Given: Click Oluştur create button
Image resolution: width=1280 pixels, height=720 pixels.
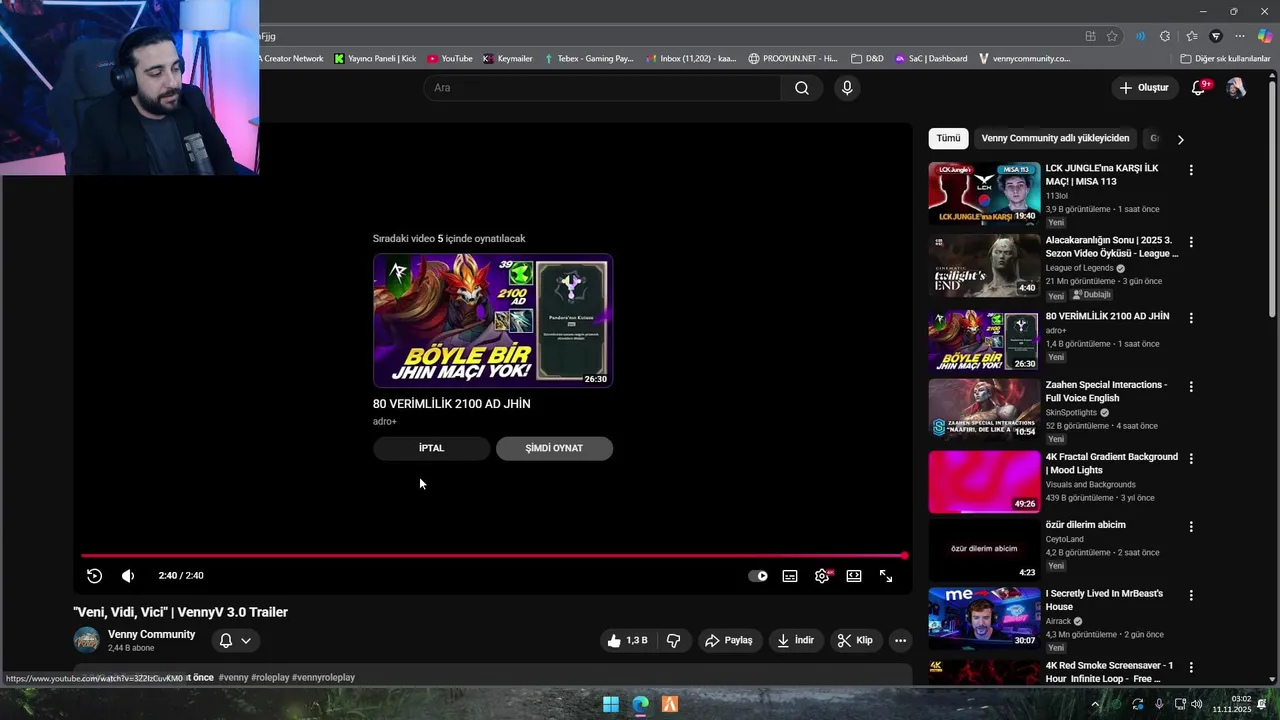Looking at the screenshot, I should pos(1143,88).
